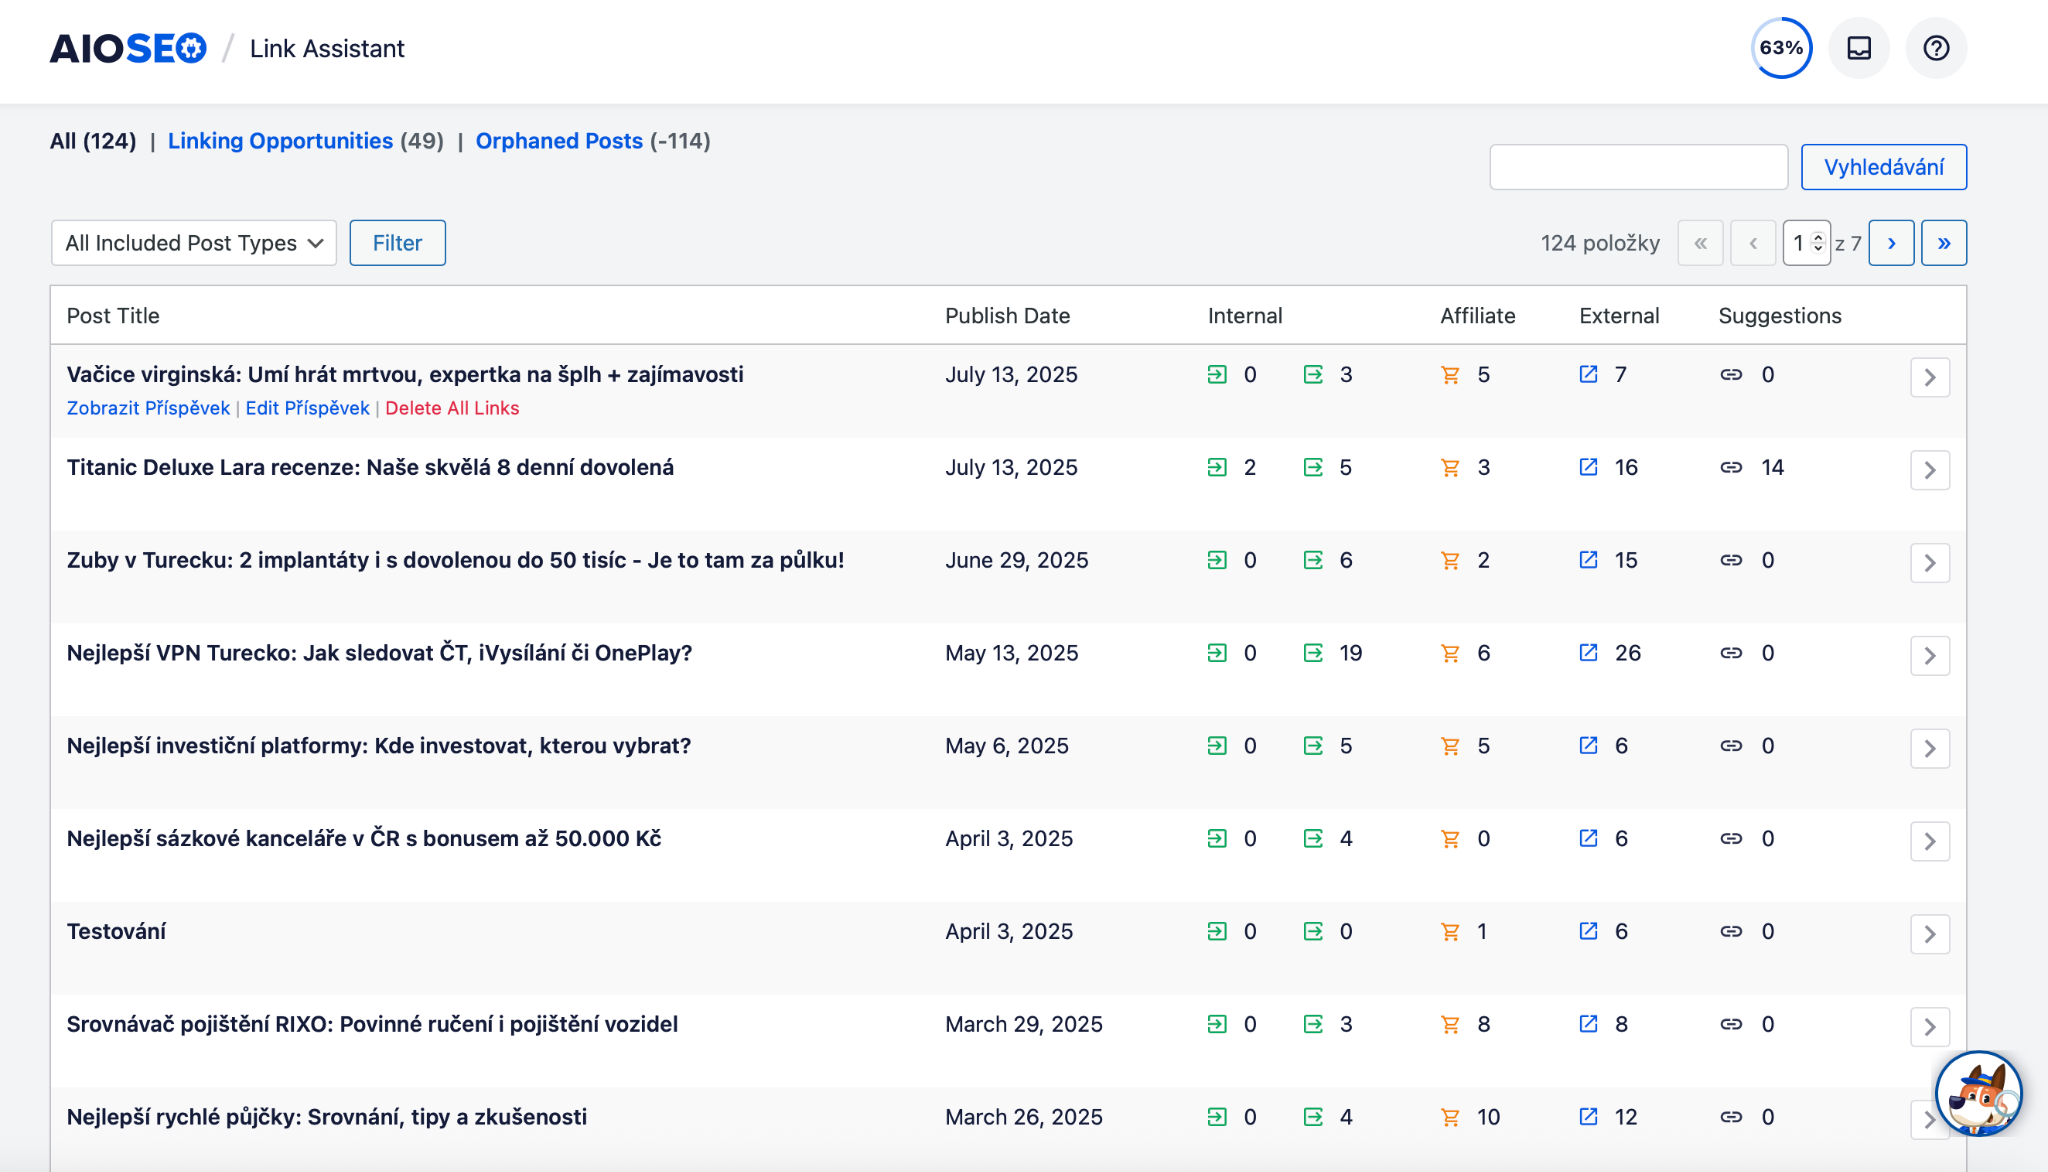Click the 63% SEO score ring
The image size is (2048, 1172).
tap(1781, 48)
